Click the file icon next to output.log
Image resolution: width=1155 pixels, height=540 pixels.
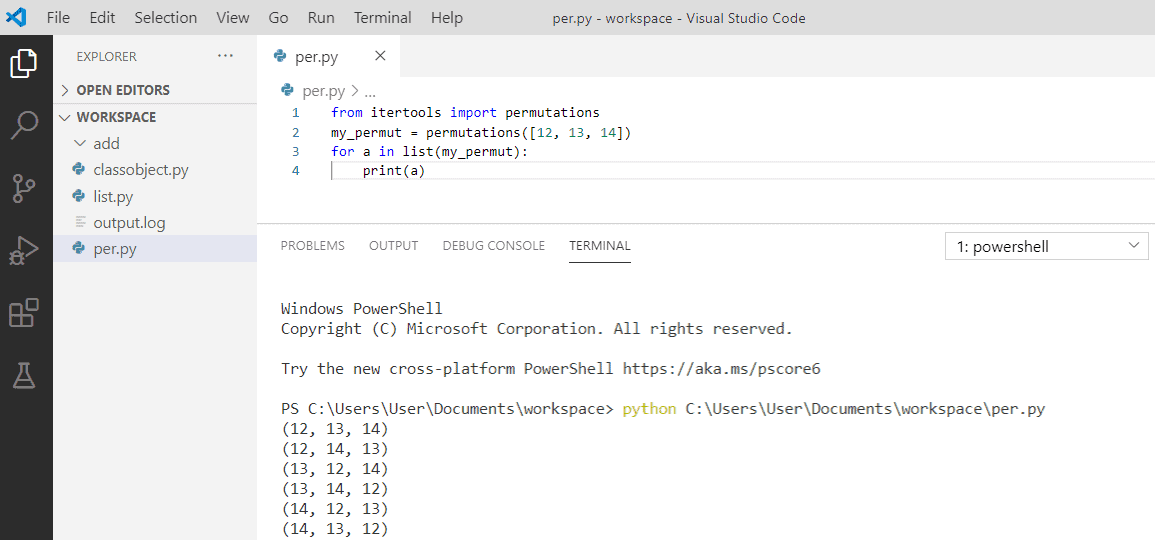click(80, 222)
